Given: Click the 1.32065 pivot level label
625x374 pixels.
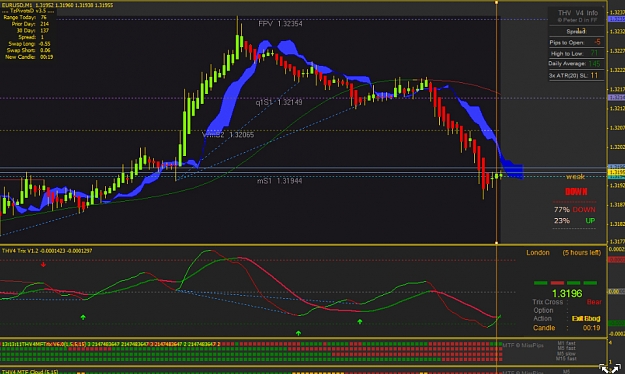Looking at the screenshot, I should coord(242,135).
